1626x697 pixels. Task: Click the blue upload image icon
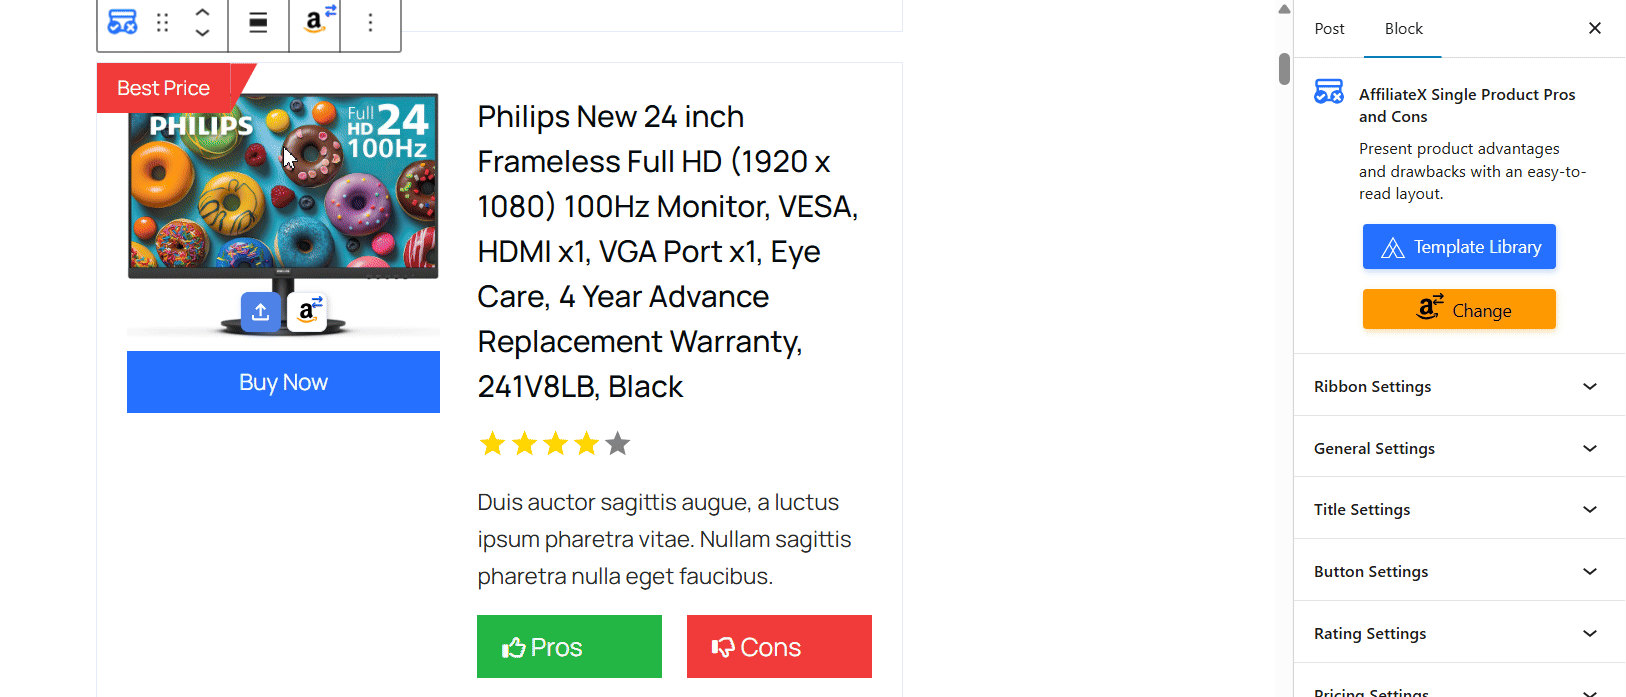click(x=260, y=312)
